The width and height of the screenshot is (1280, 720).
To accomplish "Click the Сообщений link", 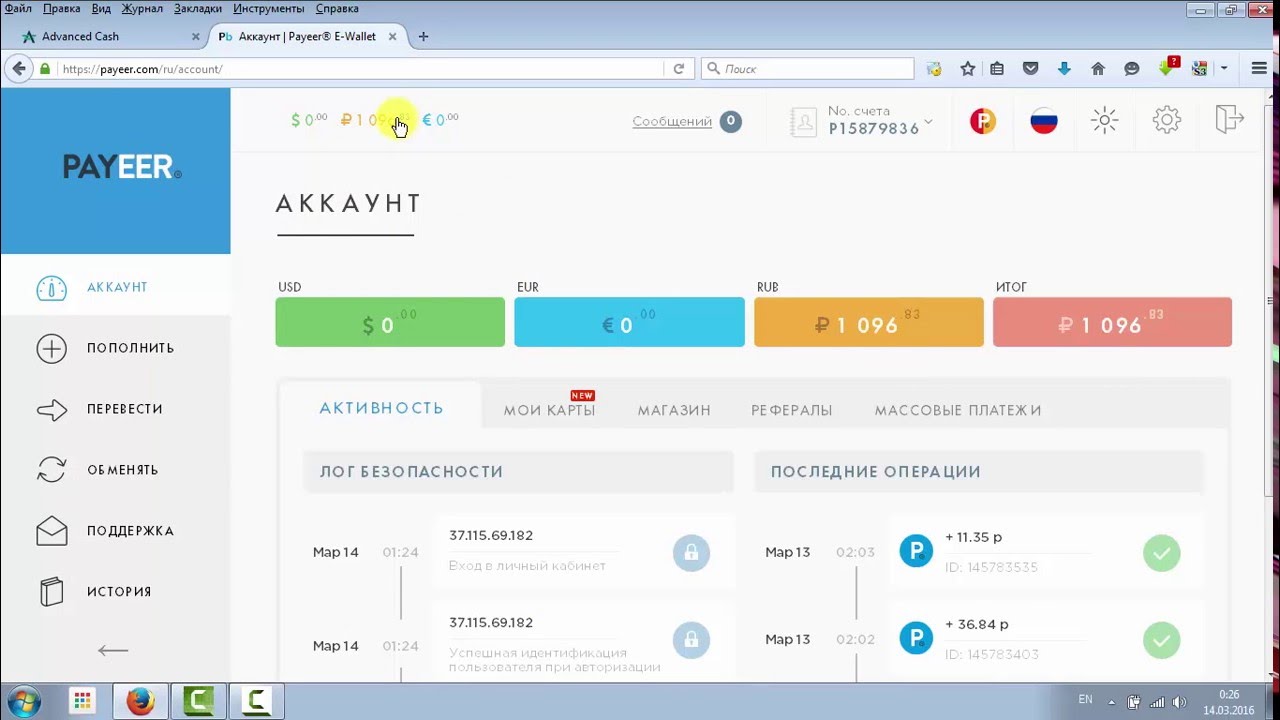I will [672, 121].
